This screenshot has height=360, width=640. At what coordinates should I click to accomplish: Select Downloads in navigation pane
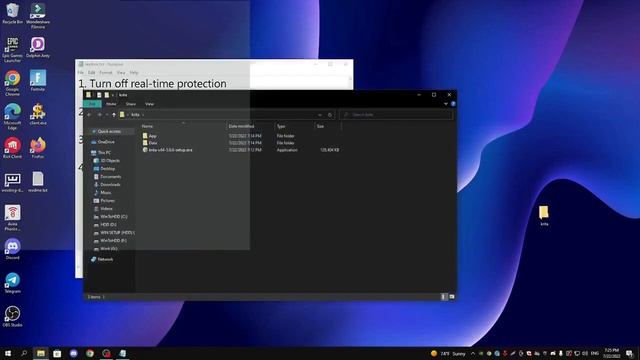pyautogui.click(x=110, y=184)
